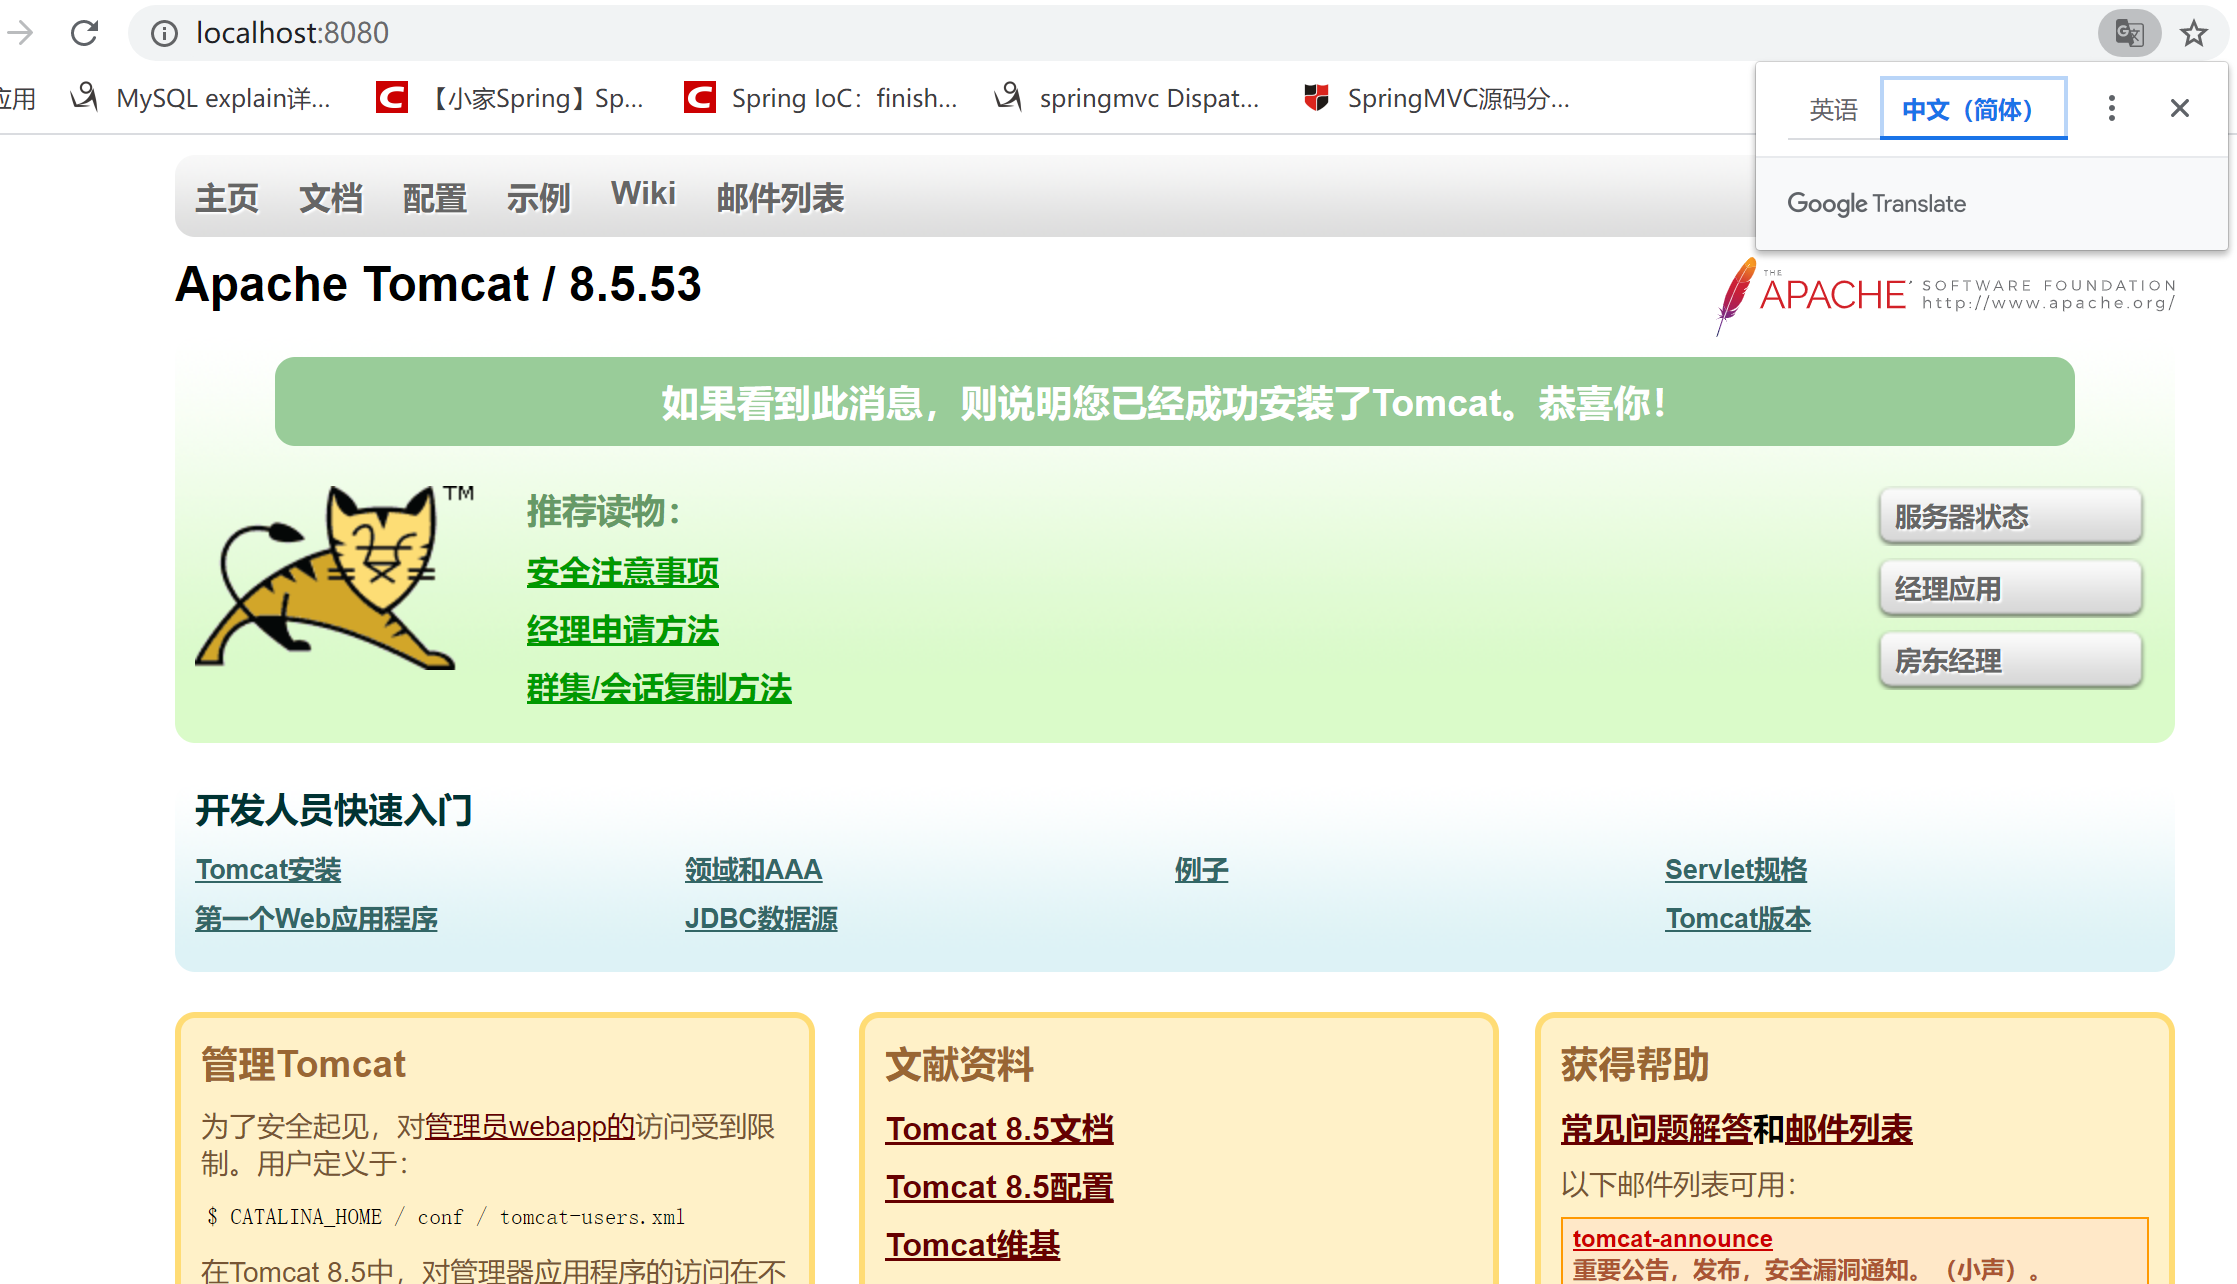Close the Google Translate popup
The width and height of the screenshot is (2237, 1284).
(x=2180, y=108)
